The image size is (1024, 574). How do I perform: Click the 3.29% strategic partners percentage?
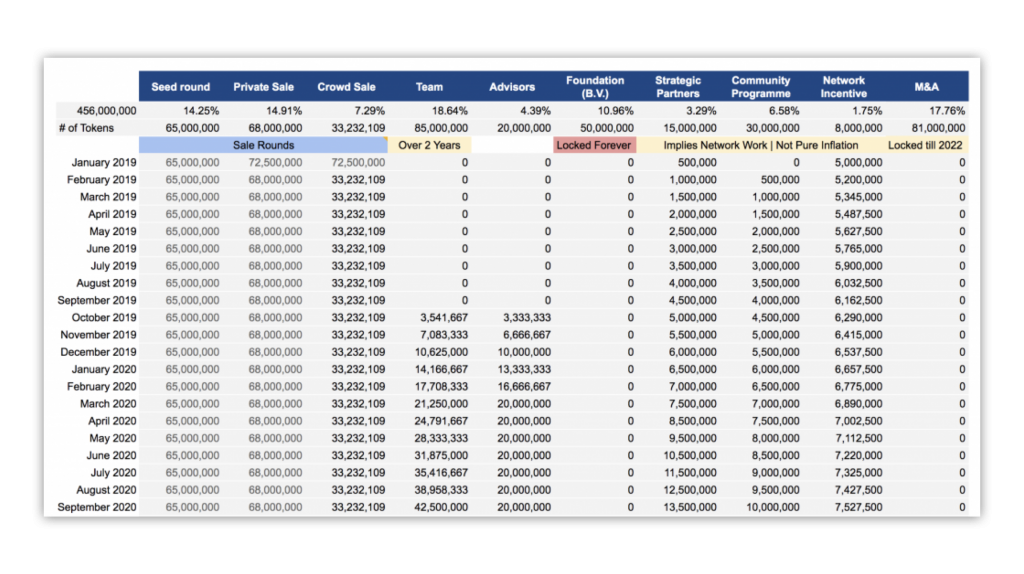pyautogui.click(x=701, y=111)
